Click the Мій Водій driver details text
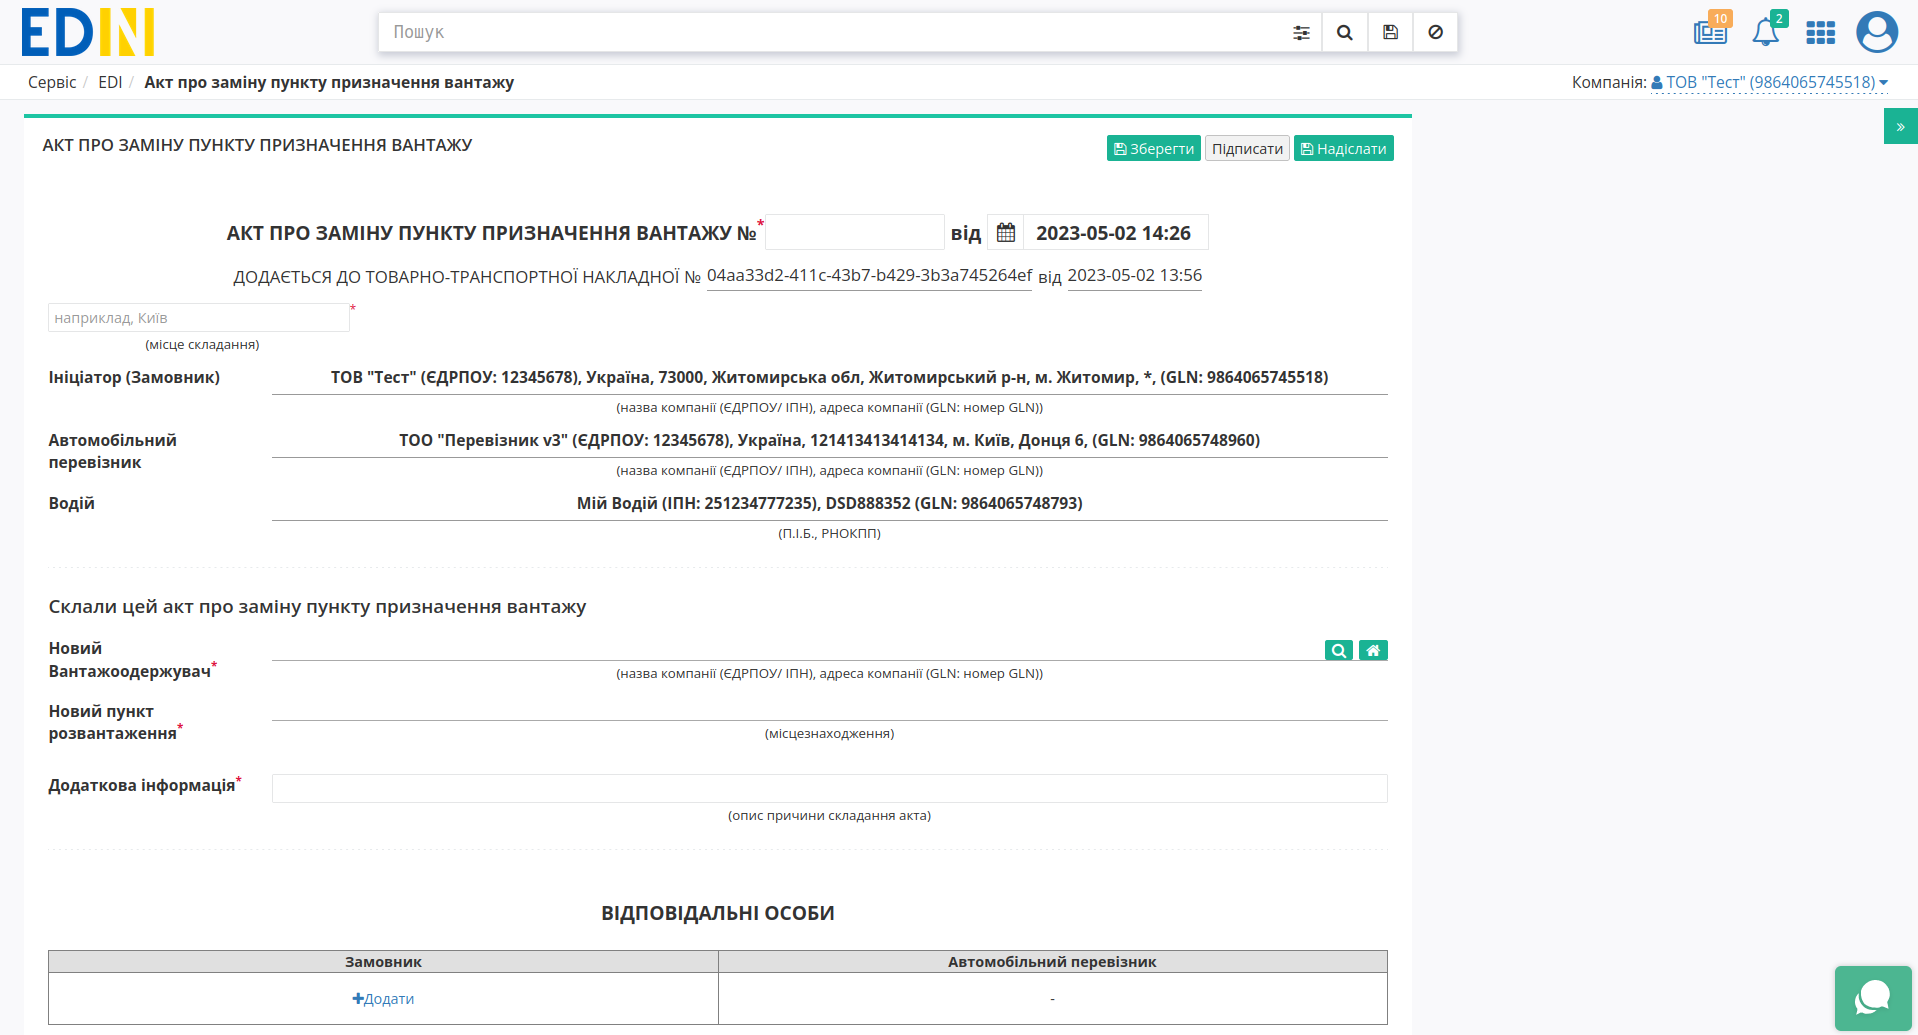Viewport: 1918px width, 1035px height. [x=830, y=503]
